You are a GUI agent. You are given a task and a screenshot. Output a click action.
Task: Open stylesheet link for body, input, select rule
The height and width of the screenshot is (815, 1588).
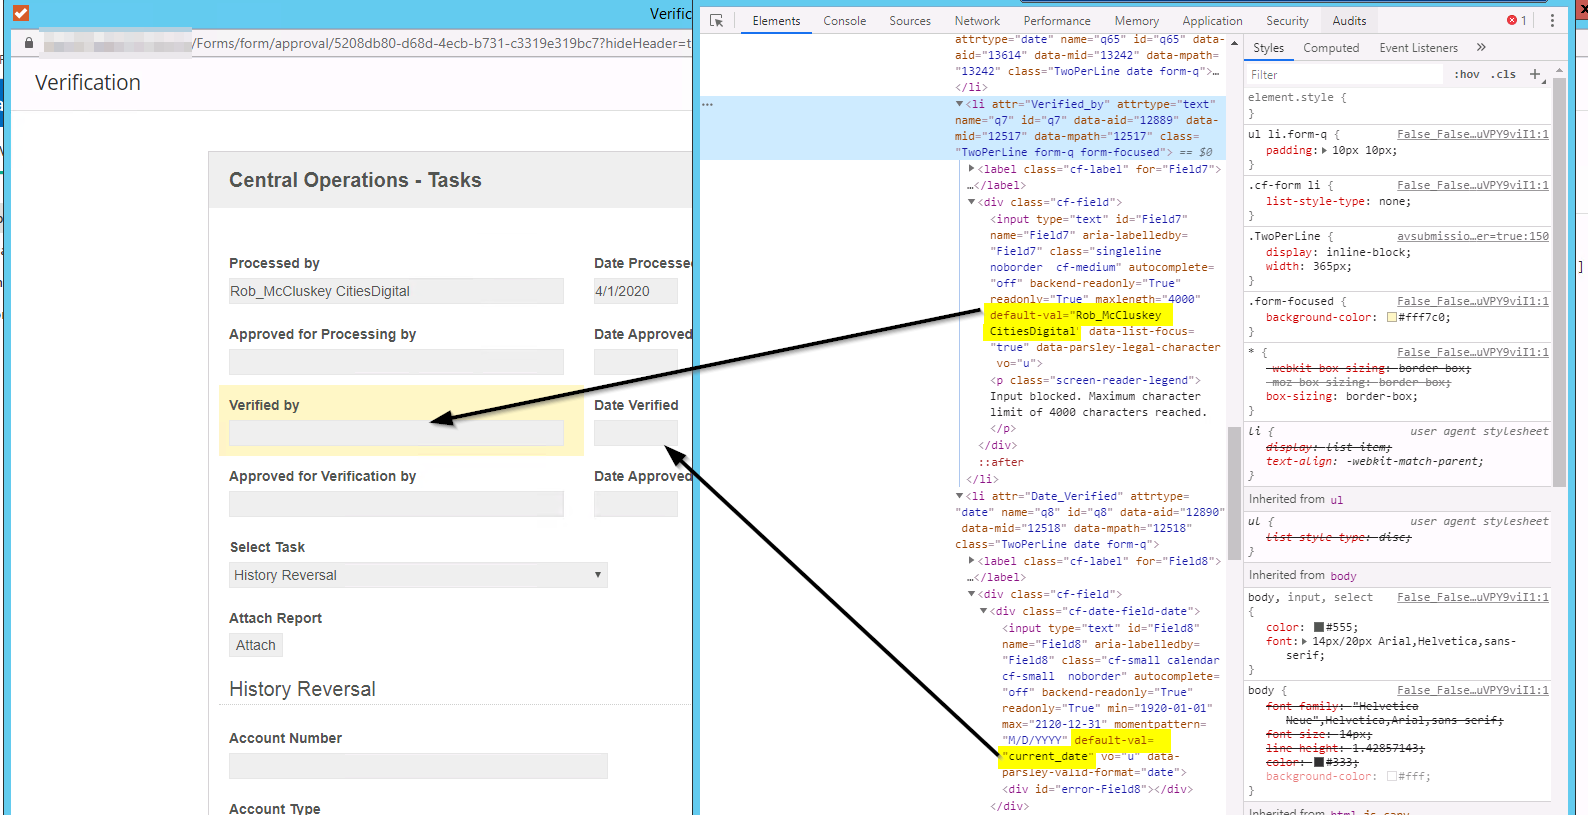point(1472,597)
